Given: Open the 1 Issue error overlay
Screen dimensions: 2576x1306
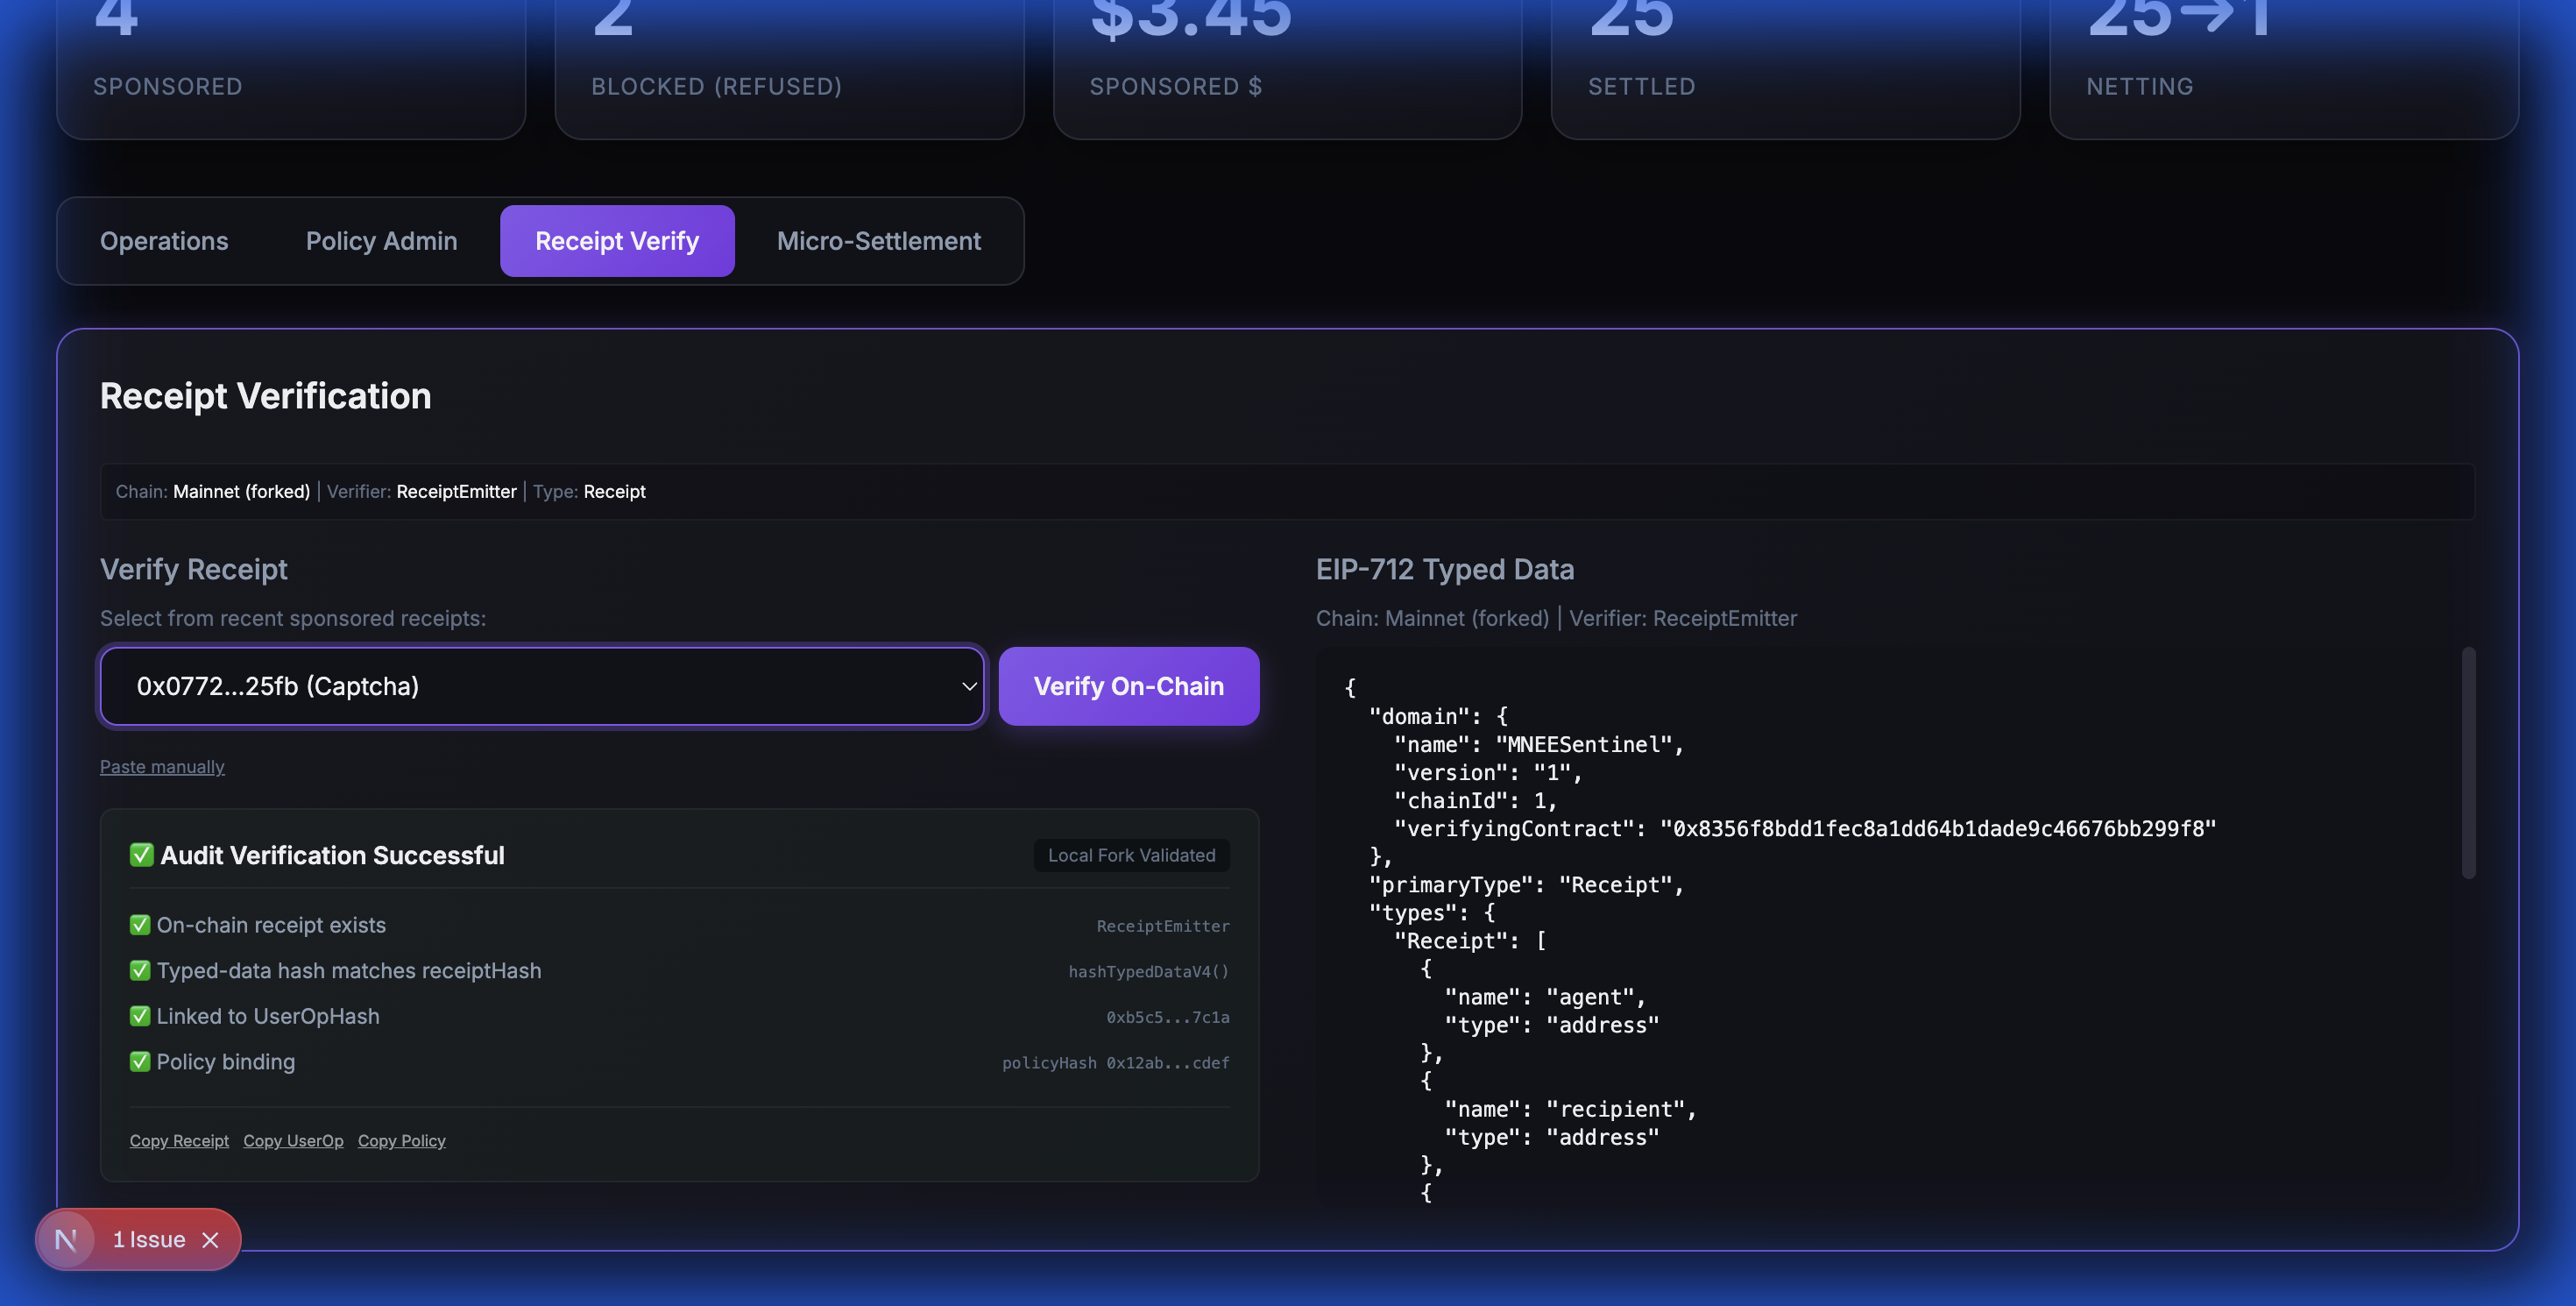Looking at the screenshot, I should click(x=149, y=1240).
